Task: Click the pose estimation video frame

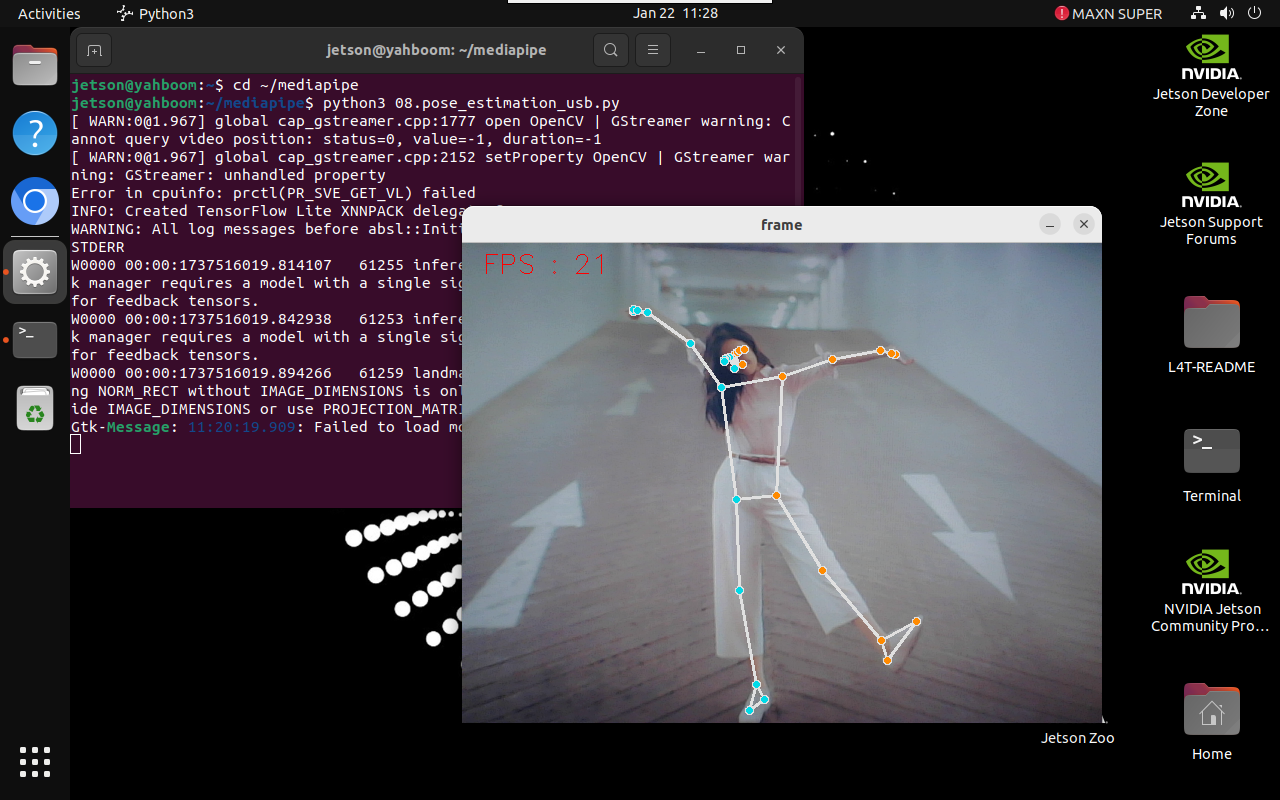Action: 782,483
